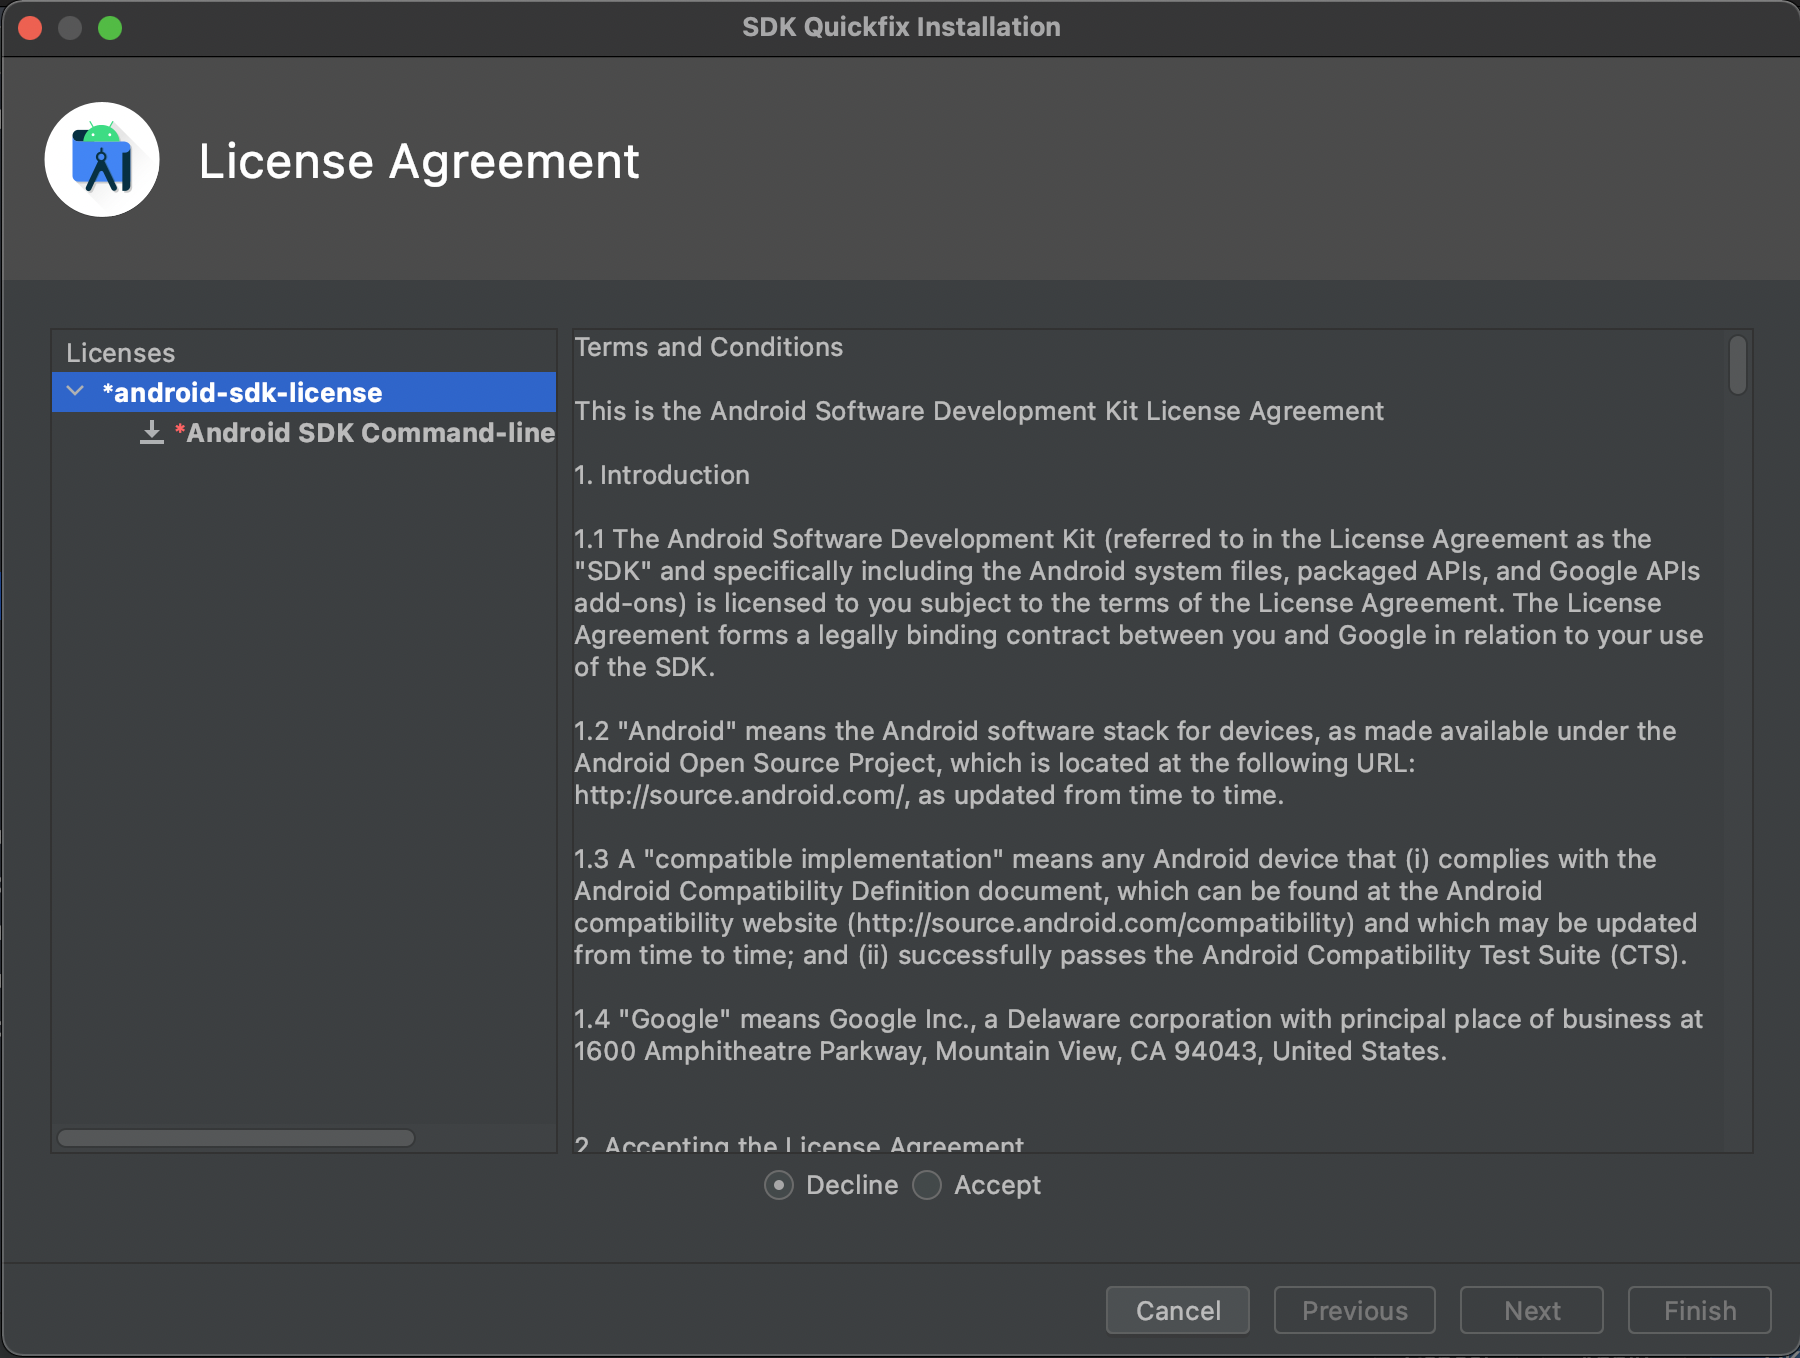Click the 'License Agreement' page title

(x=419, y=161)
